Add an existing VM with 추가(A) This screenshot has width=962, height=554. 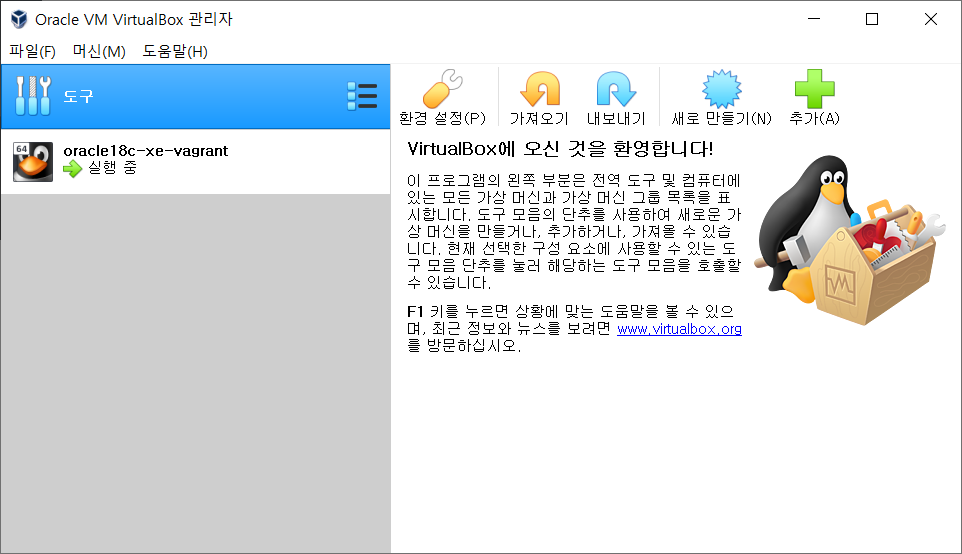(814, 97)
